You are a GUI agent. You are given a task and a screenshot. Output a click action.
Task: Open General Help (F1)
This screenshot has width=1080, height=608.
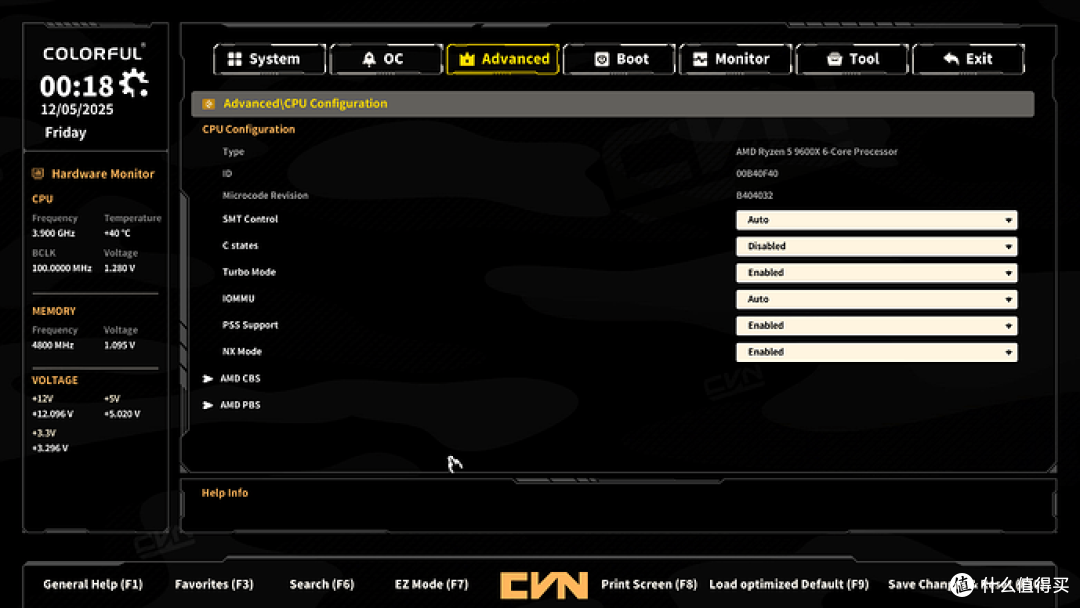point(93,584)
